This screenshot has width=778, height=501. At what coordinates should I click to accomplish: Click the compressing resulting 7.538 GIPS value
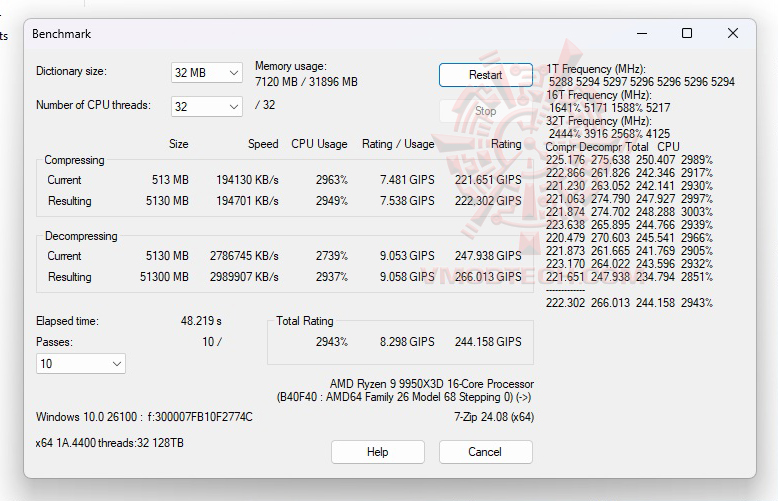(x=407, y=201)
